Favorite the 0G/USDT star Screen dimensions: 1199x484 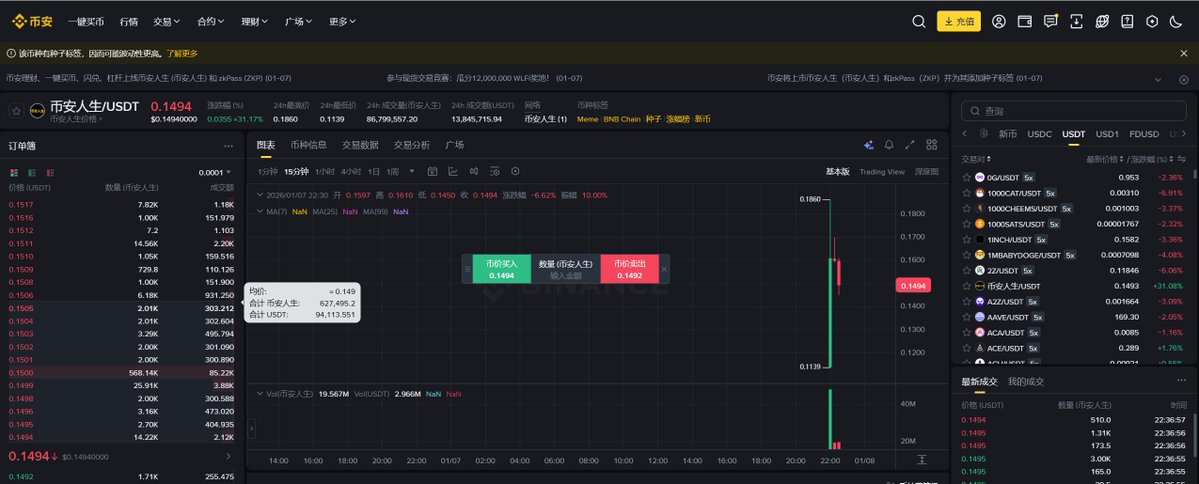[x=967, y=177]
